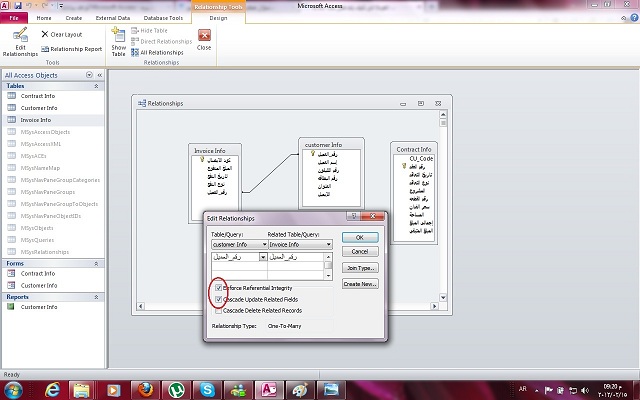
Task: Click the Show Table icon
Action: (118, 42)
